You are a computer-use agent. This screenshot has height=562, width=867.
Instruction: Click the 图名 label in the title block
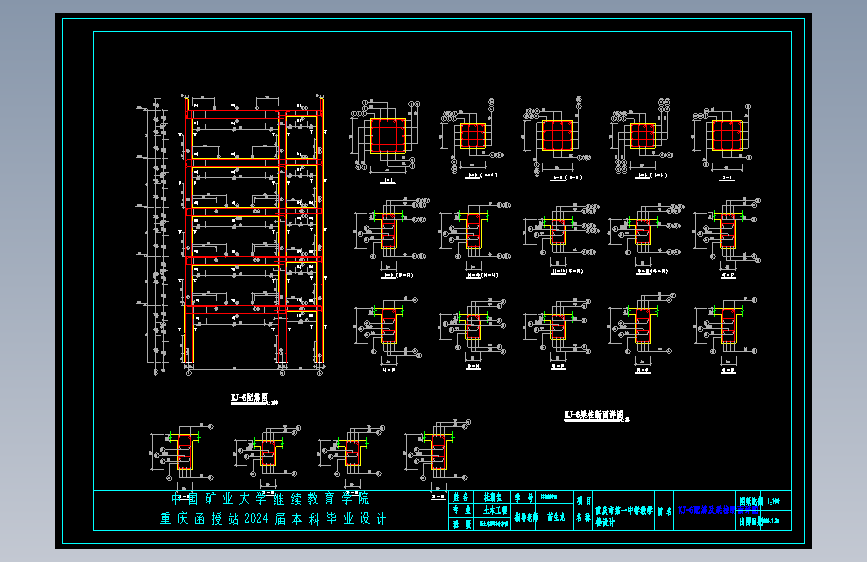pyautogui.click(x=664, y=511)
